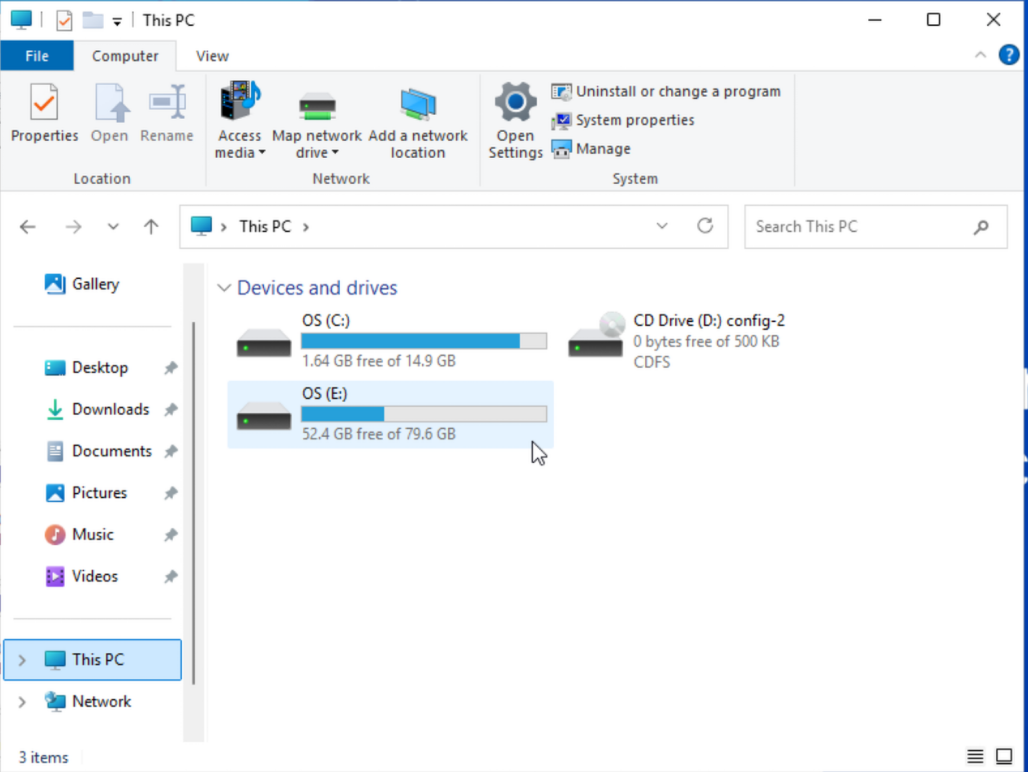
Task: Click the Refresh icon in the address bar
Action: click(705, 226)
